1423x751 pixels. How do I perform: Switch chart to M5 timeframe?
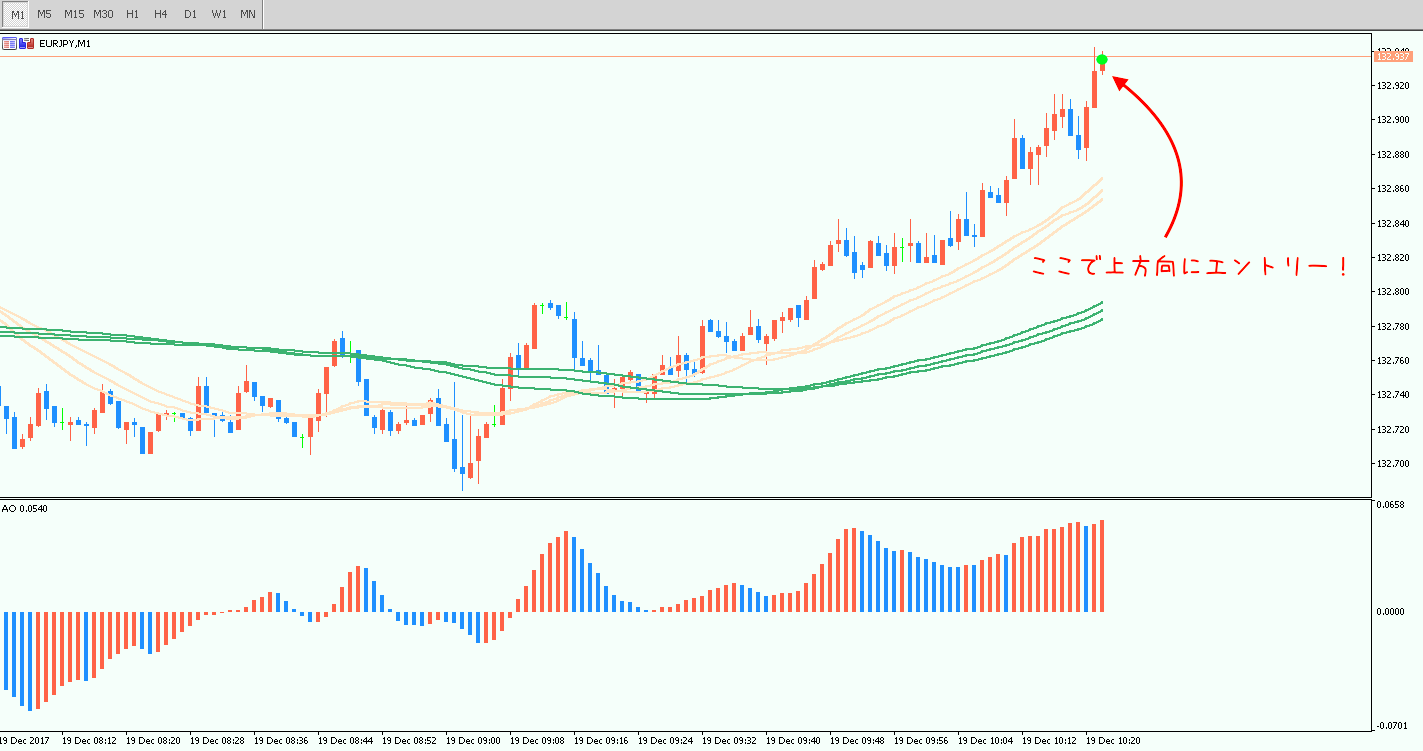click(45, 14)
